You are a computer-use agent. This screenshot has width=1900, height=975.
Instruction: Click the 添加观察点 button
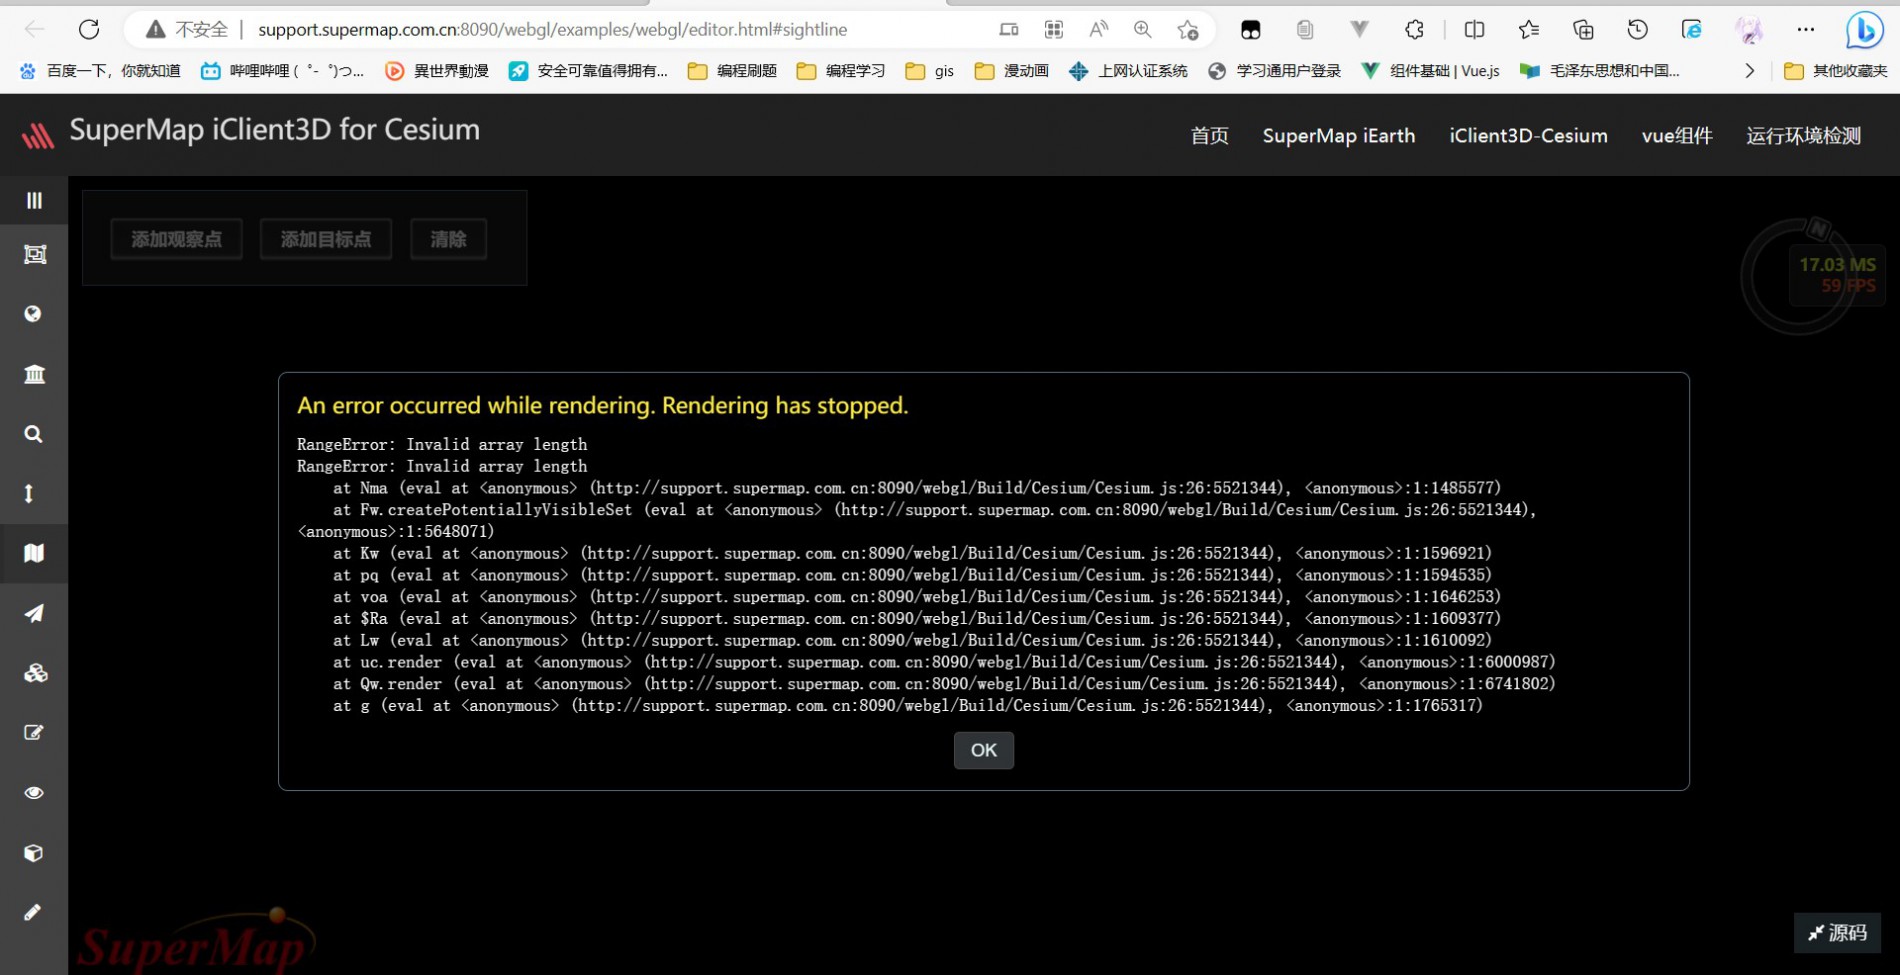tap(176, 239)
